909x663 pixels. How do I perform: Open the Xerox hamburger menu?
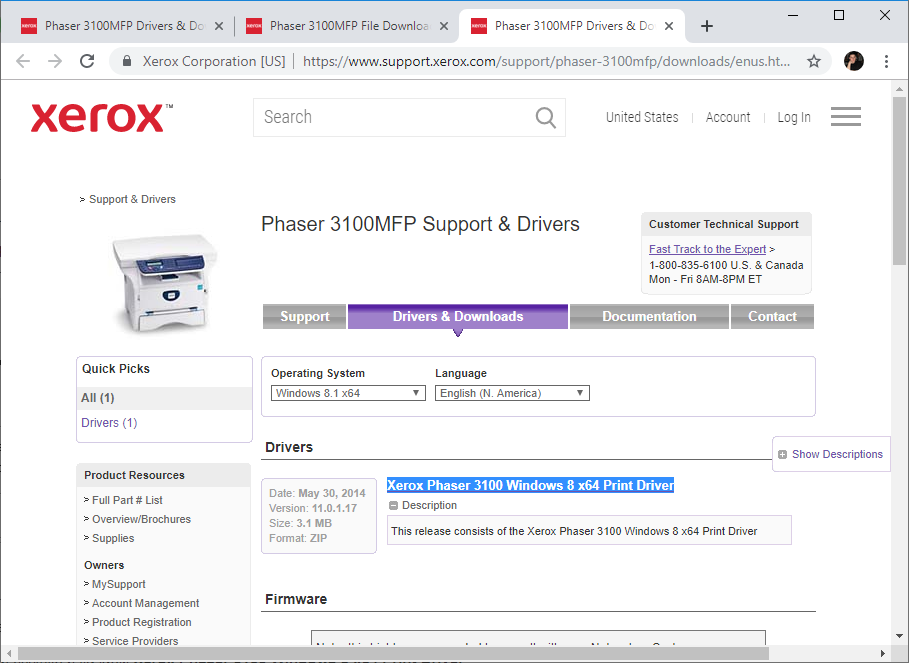coord(845,116)
